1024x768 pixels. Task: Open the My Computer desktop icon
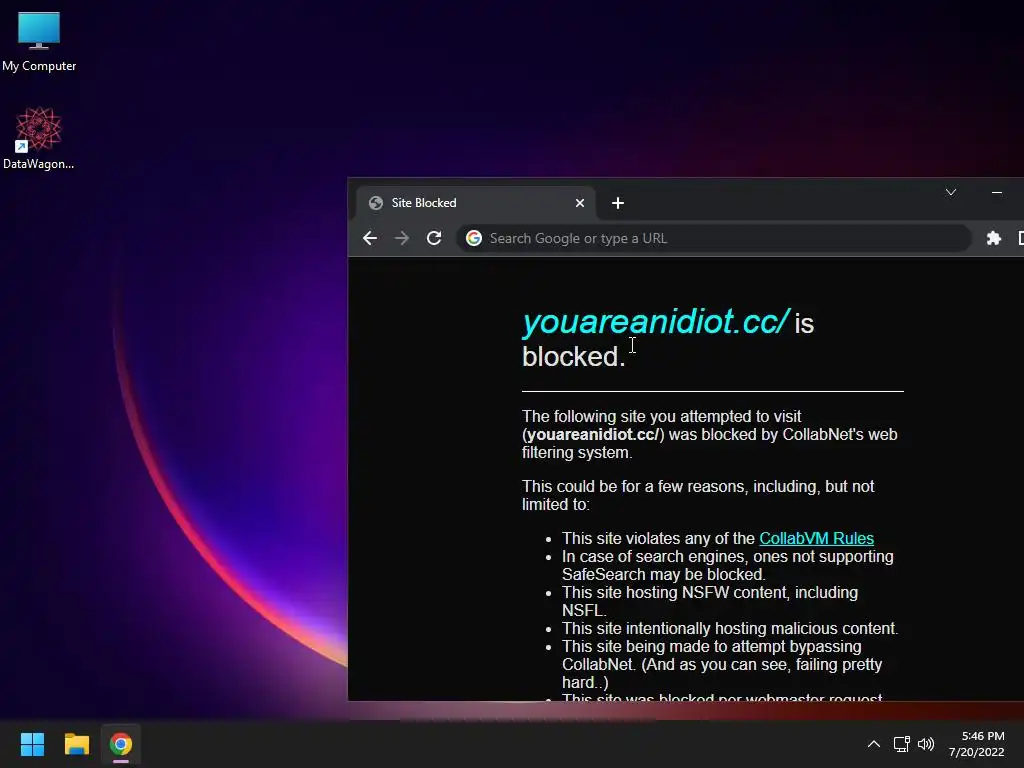click(x=39, y=42)
